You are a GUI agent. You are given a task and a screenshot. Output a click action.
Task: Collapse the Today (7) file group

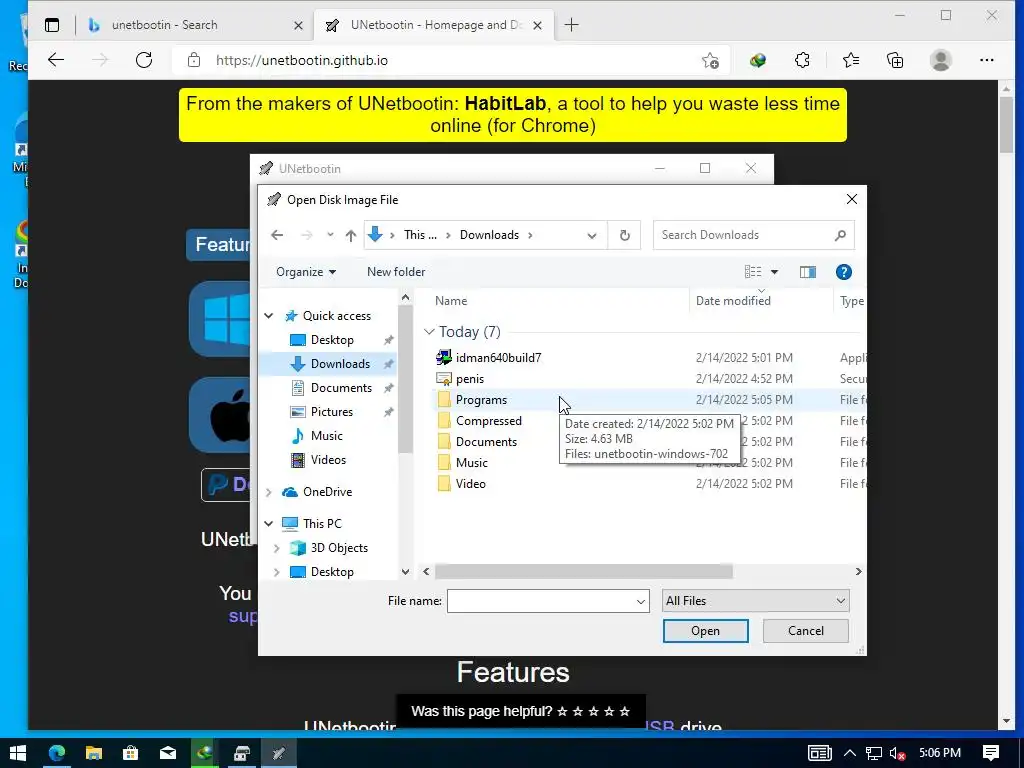(x=429, y=332)
